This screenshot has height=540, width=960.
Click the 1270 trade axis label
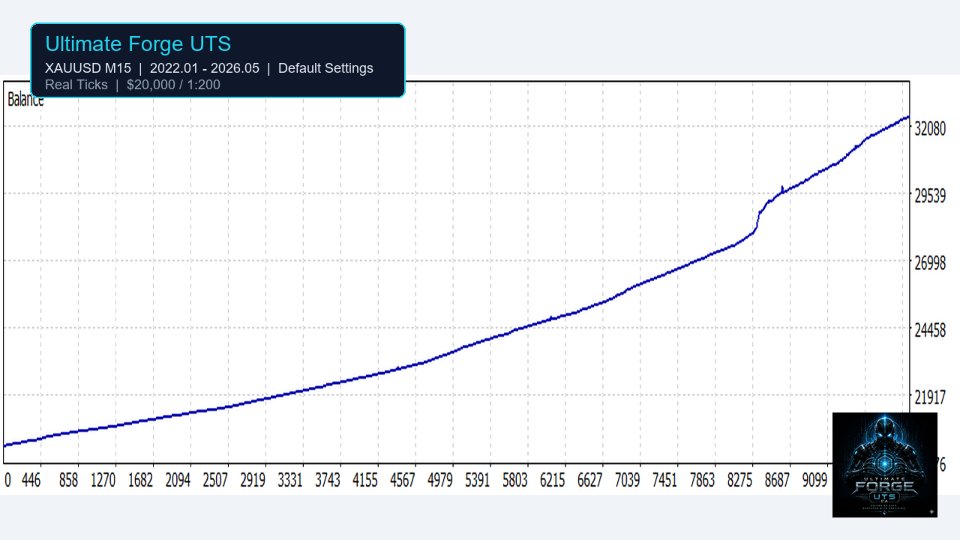(x=103, y=480)
